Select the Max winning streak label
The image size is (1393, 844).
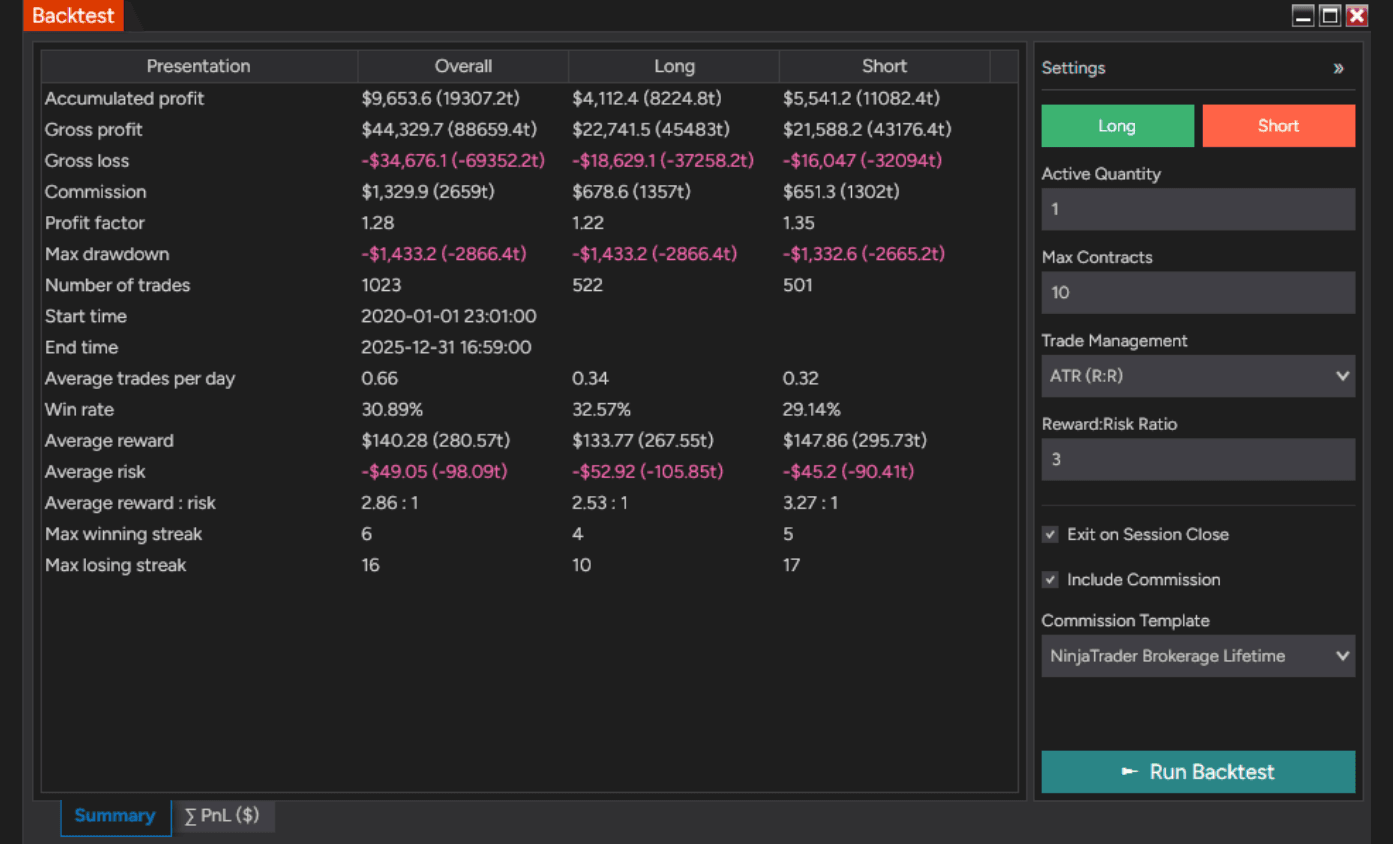click(x=124, y=534)
